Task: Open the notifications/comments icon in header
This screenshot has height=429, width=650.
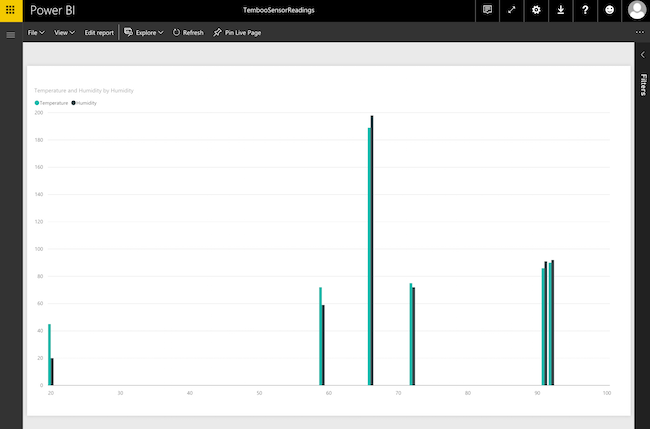Action: click(487, 10)
